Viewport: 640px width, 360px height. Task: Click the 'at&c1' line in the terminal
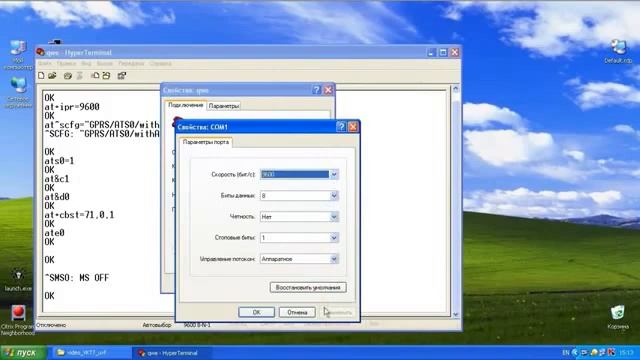pyautogui.click(x=57, y=179)
